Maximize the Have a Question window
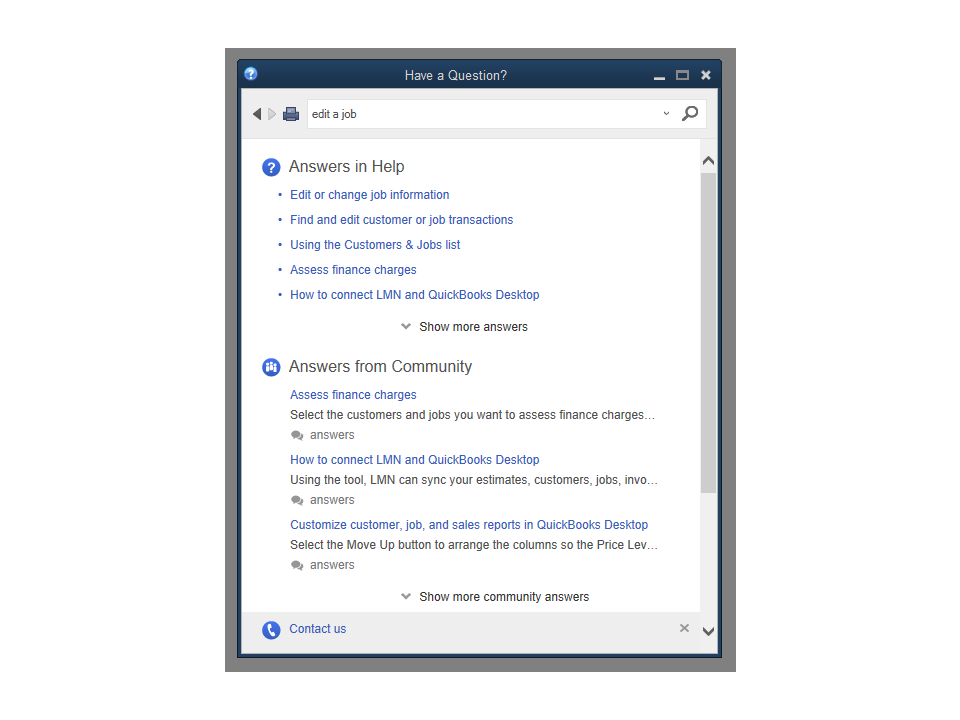960x720 pixels. point(683,75)
